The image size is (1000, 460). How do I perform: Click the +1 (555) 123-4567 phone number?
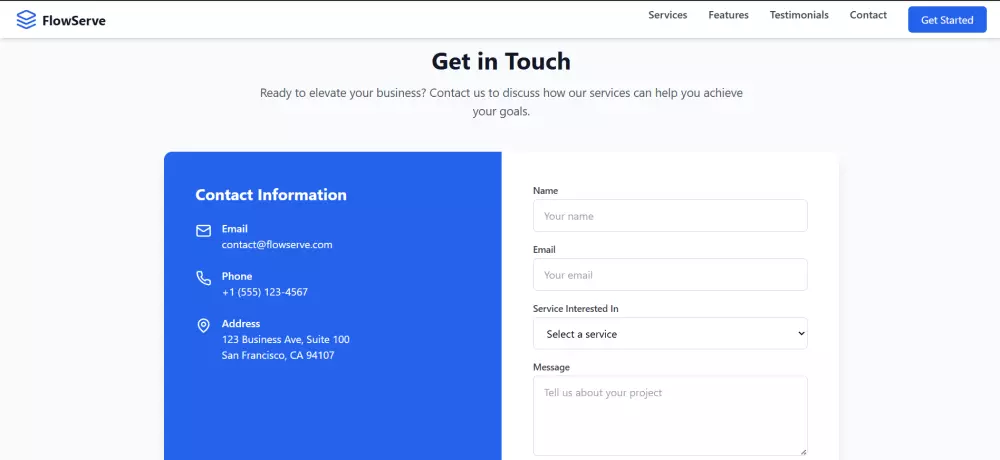(x=265, y=292)
